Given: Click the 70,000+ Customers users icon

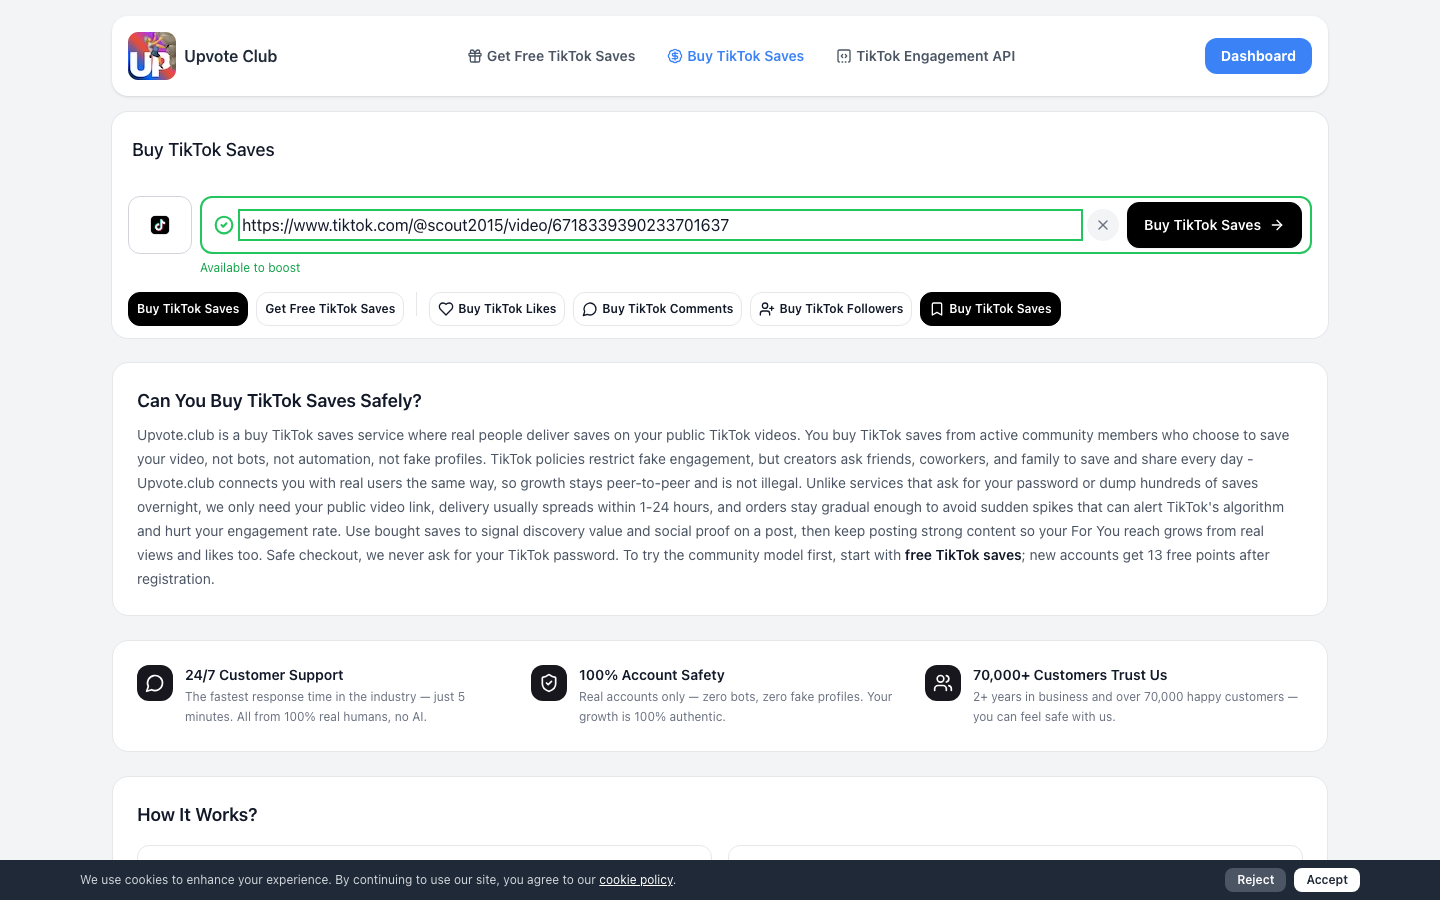Looking at the screenshot, I should [943, 683].
